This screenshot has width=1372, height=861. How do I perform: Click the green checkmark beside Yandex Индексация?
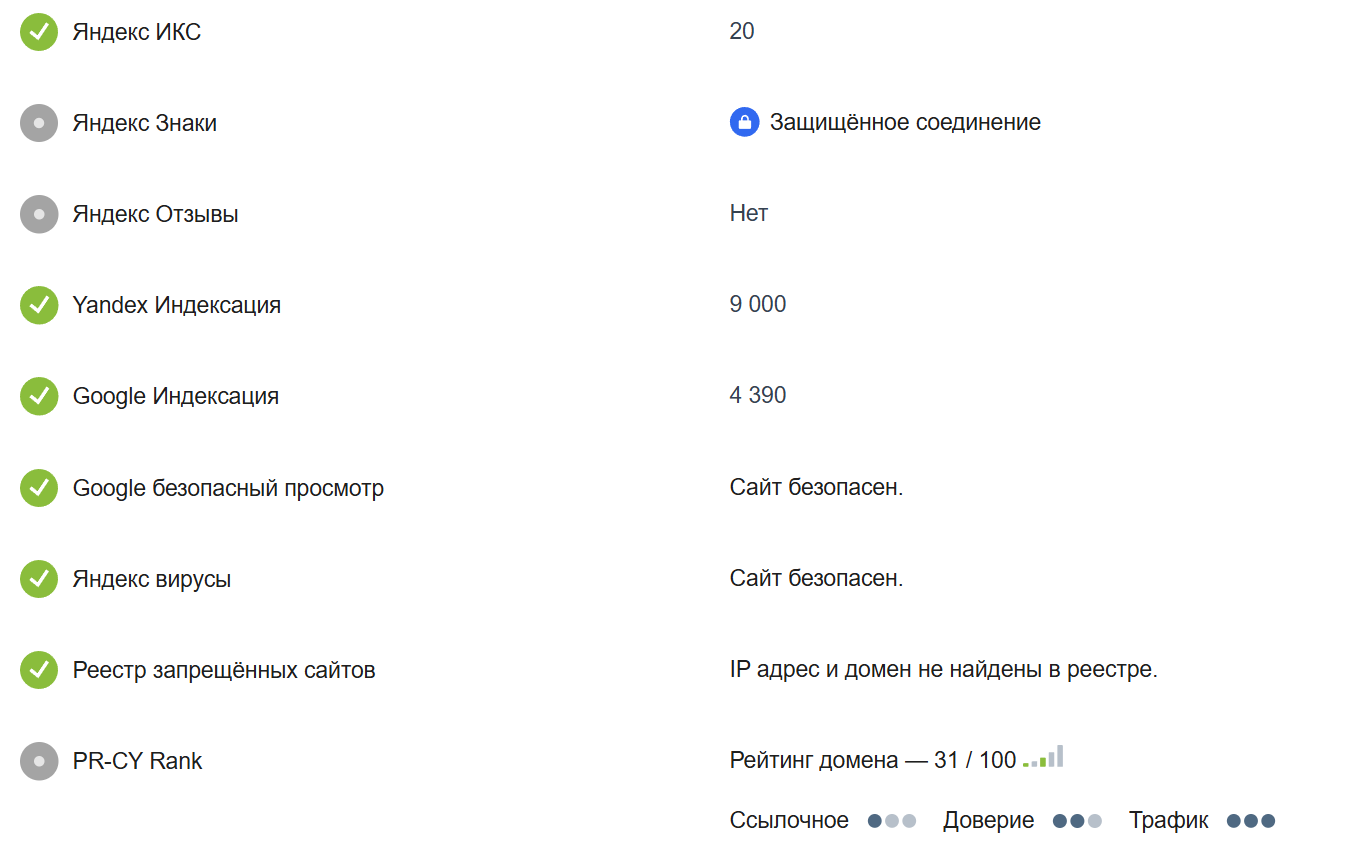[x=39, y=305]
